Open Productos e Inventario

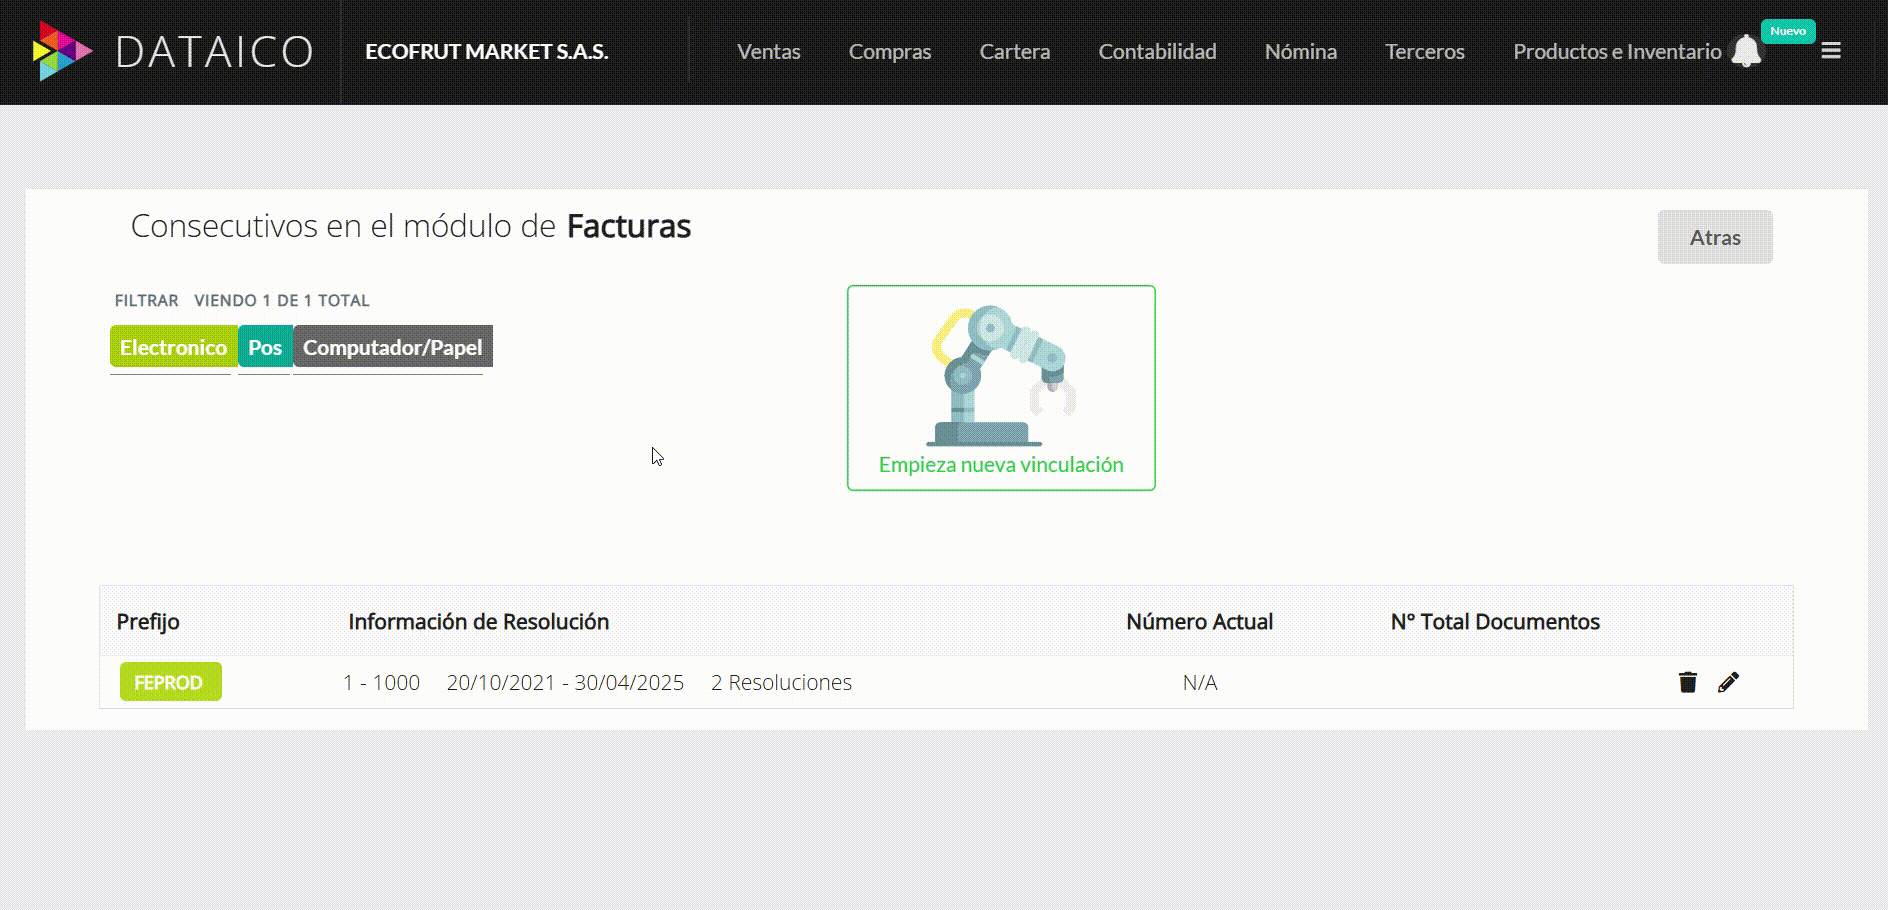tap(1617, 51)
